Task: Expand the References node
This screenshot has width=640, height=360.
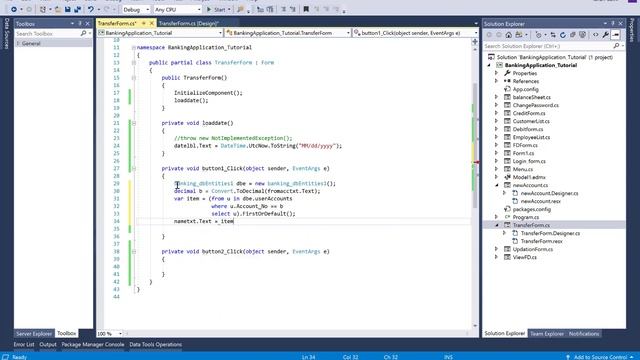Action: (x=497, y=81)
